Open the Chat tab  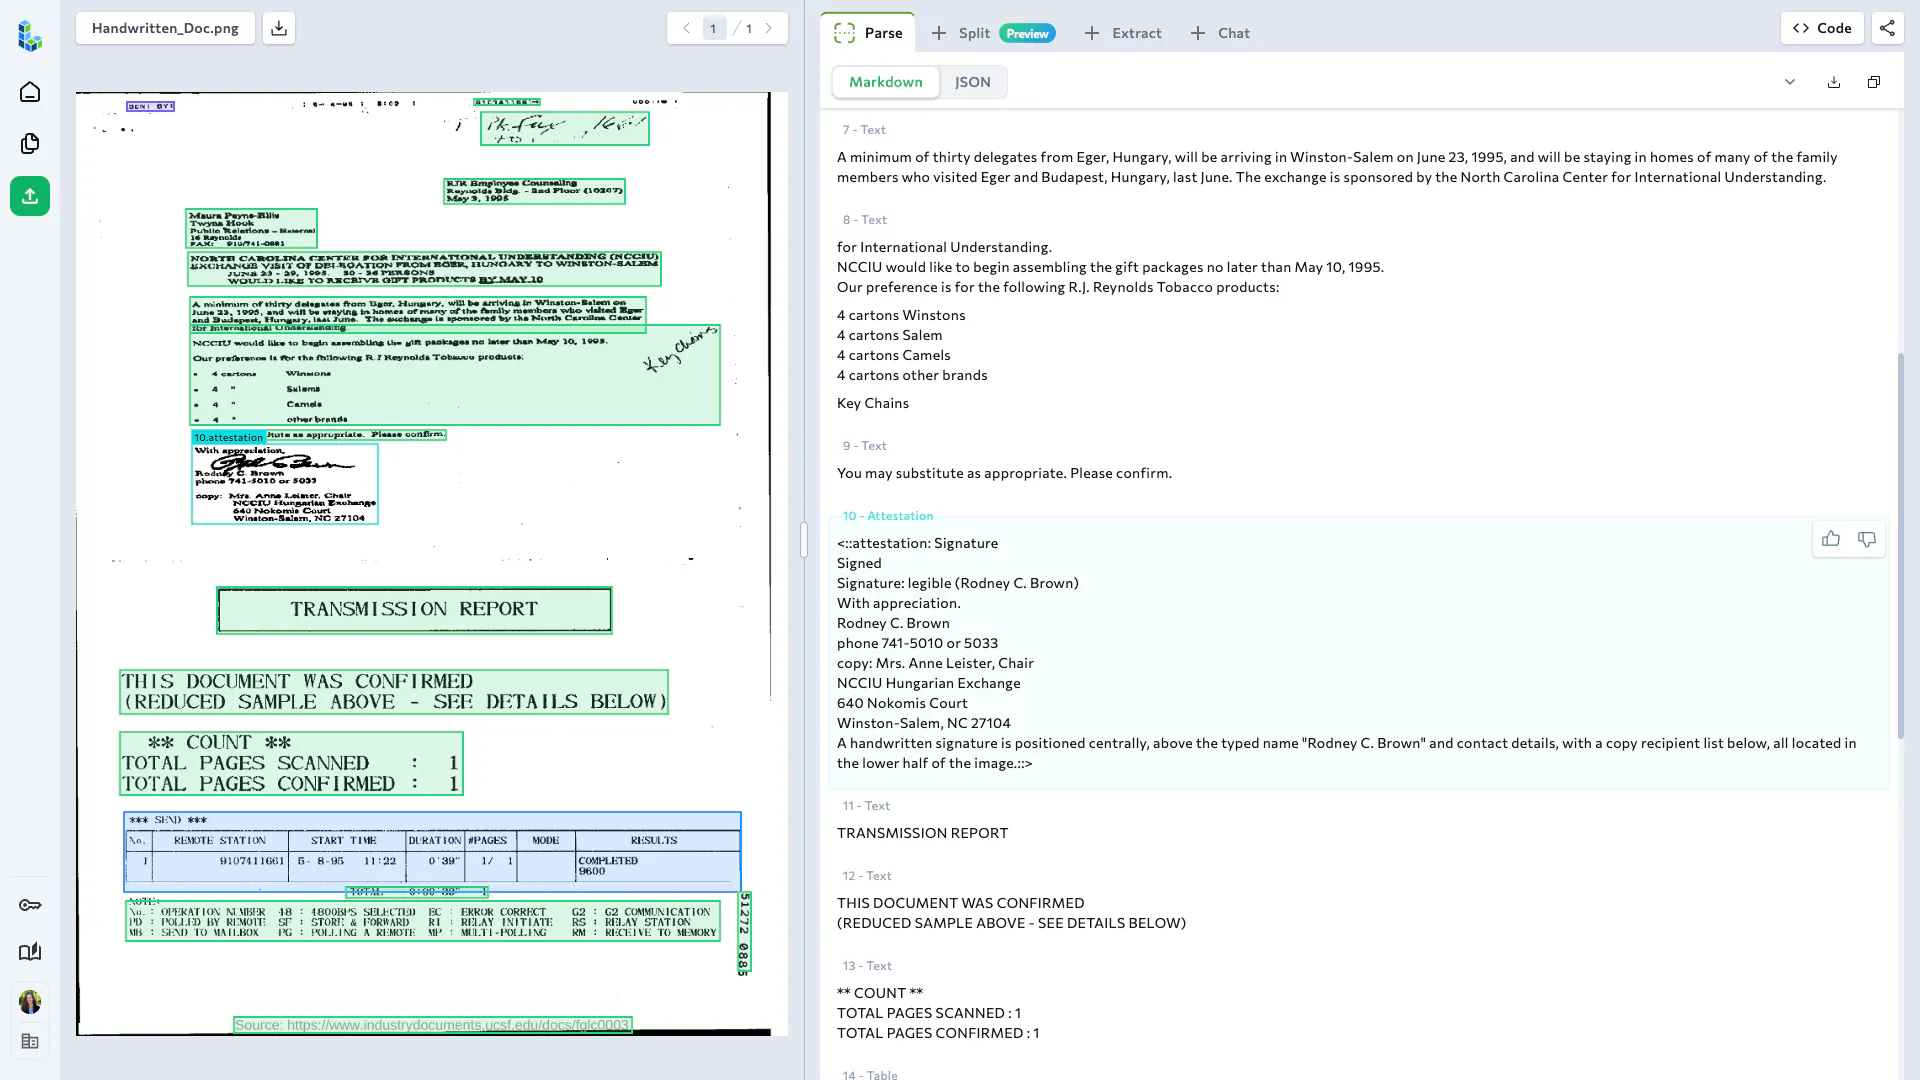(x=1220, y=33)
